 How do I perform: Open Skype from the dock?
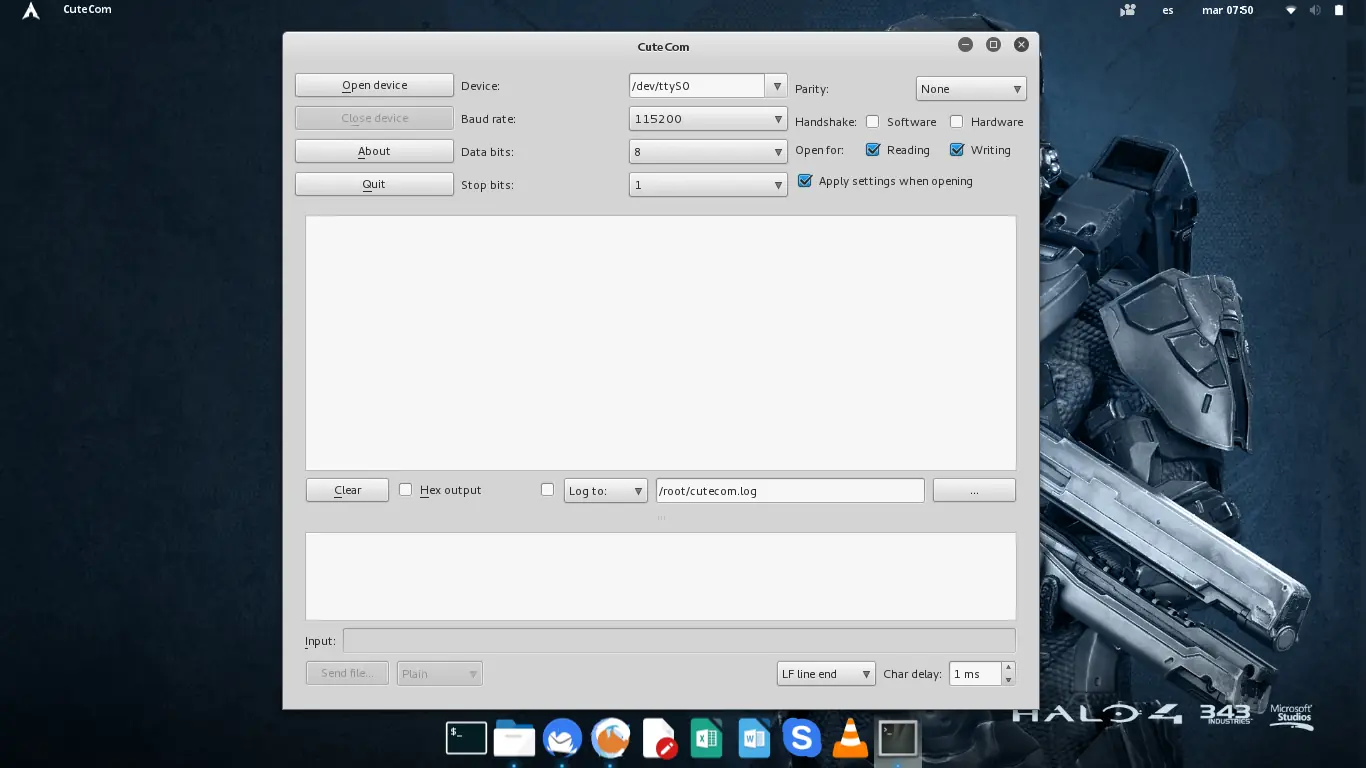pyautogui.click(x=801, y=738)
